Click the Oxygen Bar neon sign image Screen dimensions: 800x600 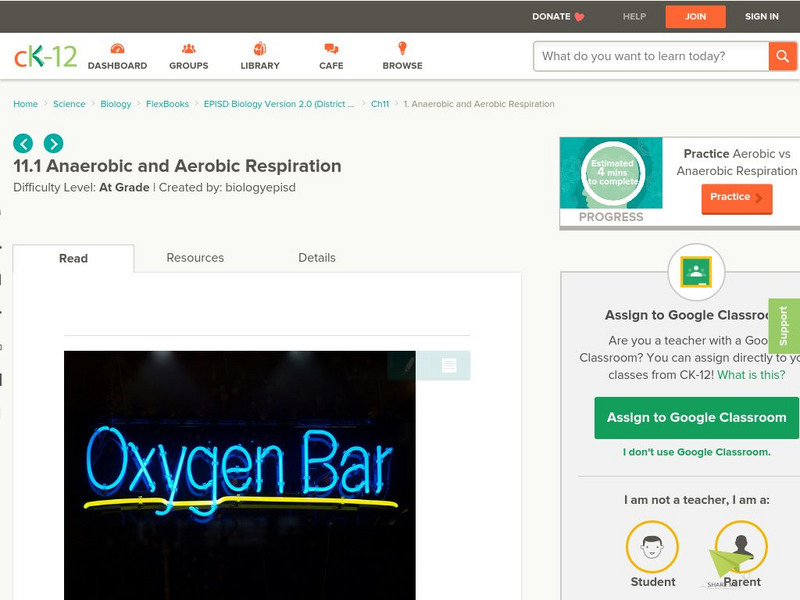click(239, 475)
